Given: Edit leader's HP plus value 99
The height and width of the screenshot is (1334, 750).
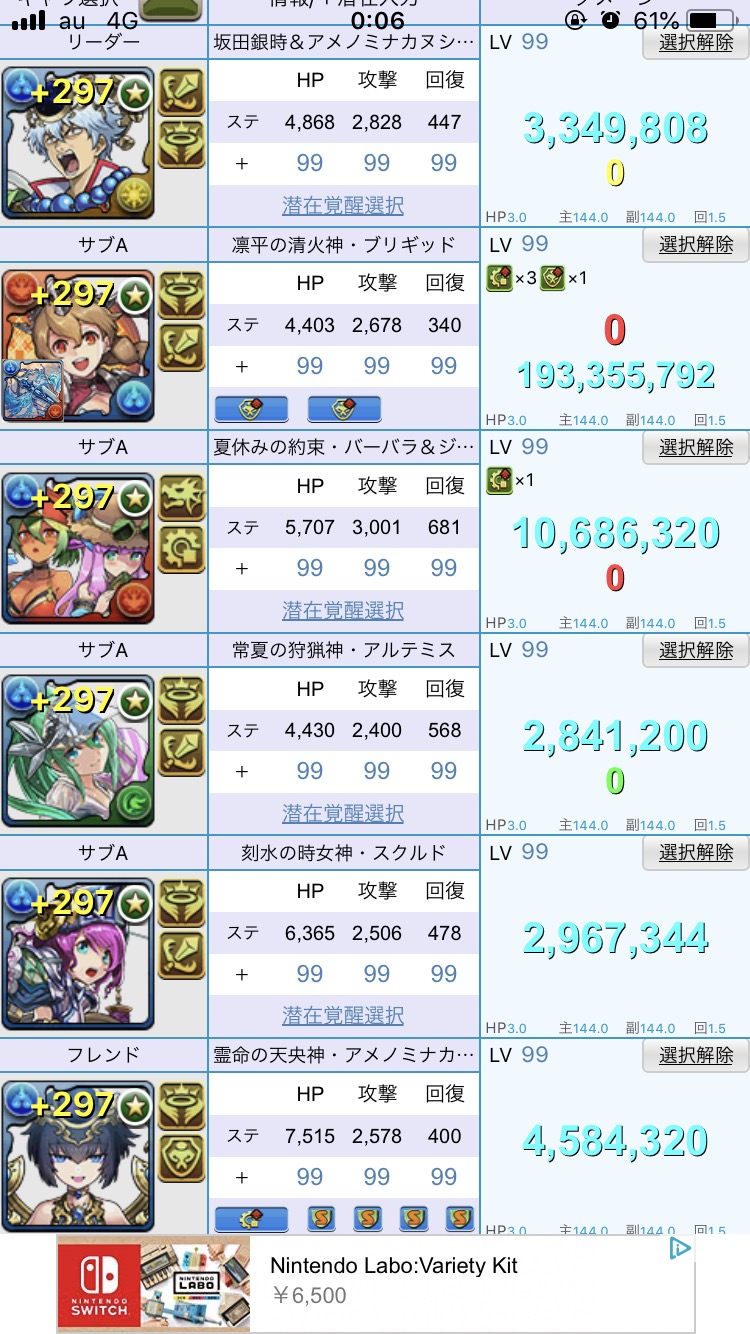Looking at the screenshot, I should [x=310, y=163].
